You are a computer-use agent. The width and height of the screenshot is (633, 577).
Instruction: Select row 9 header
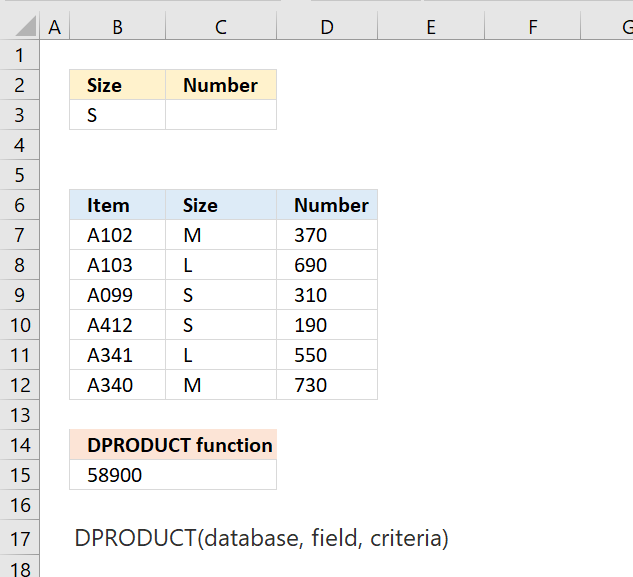click(19, 295)
